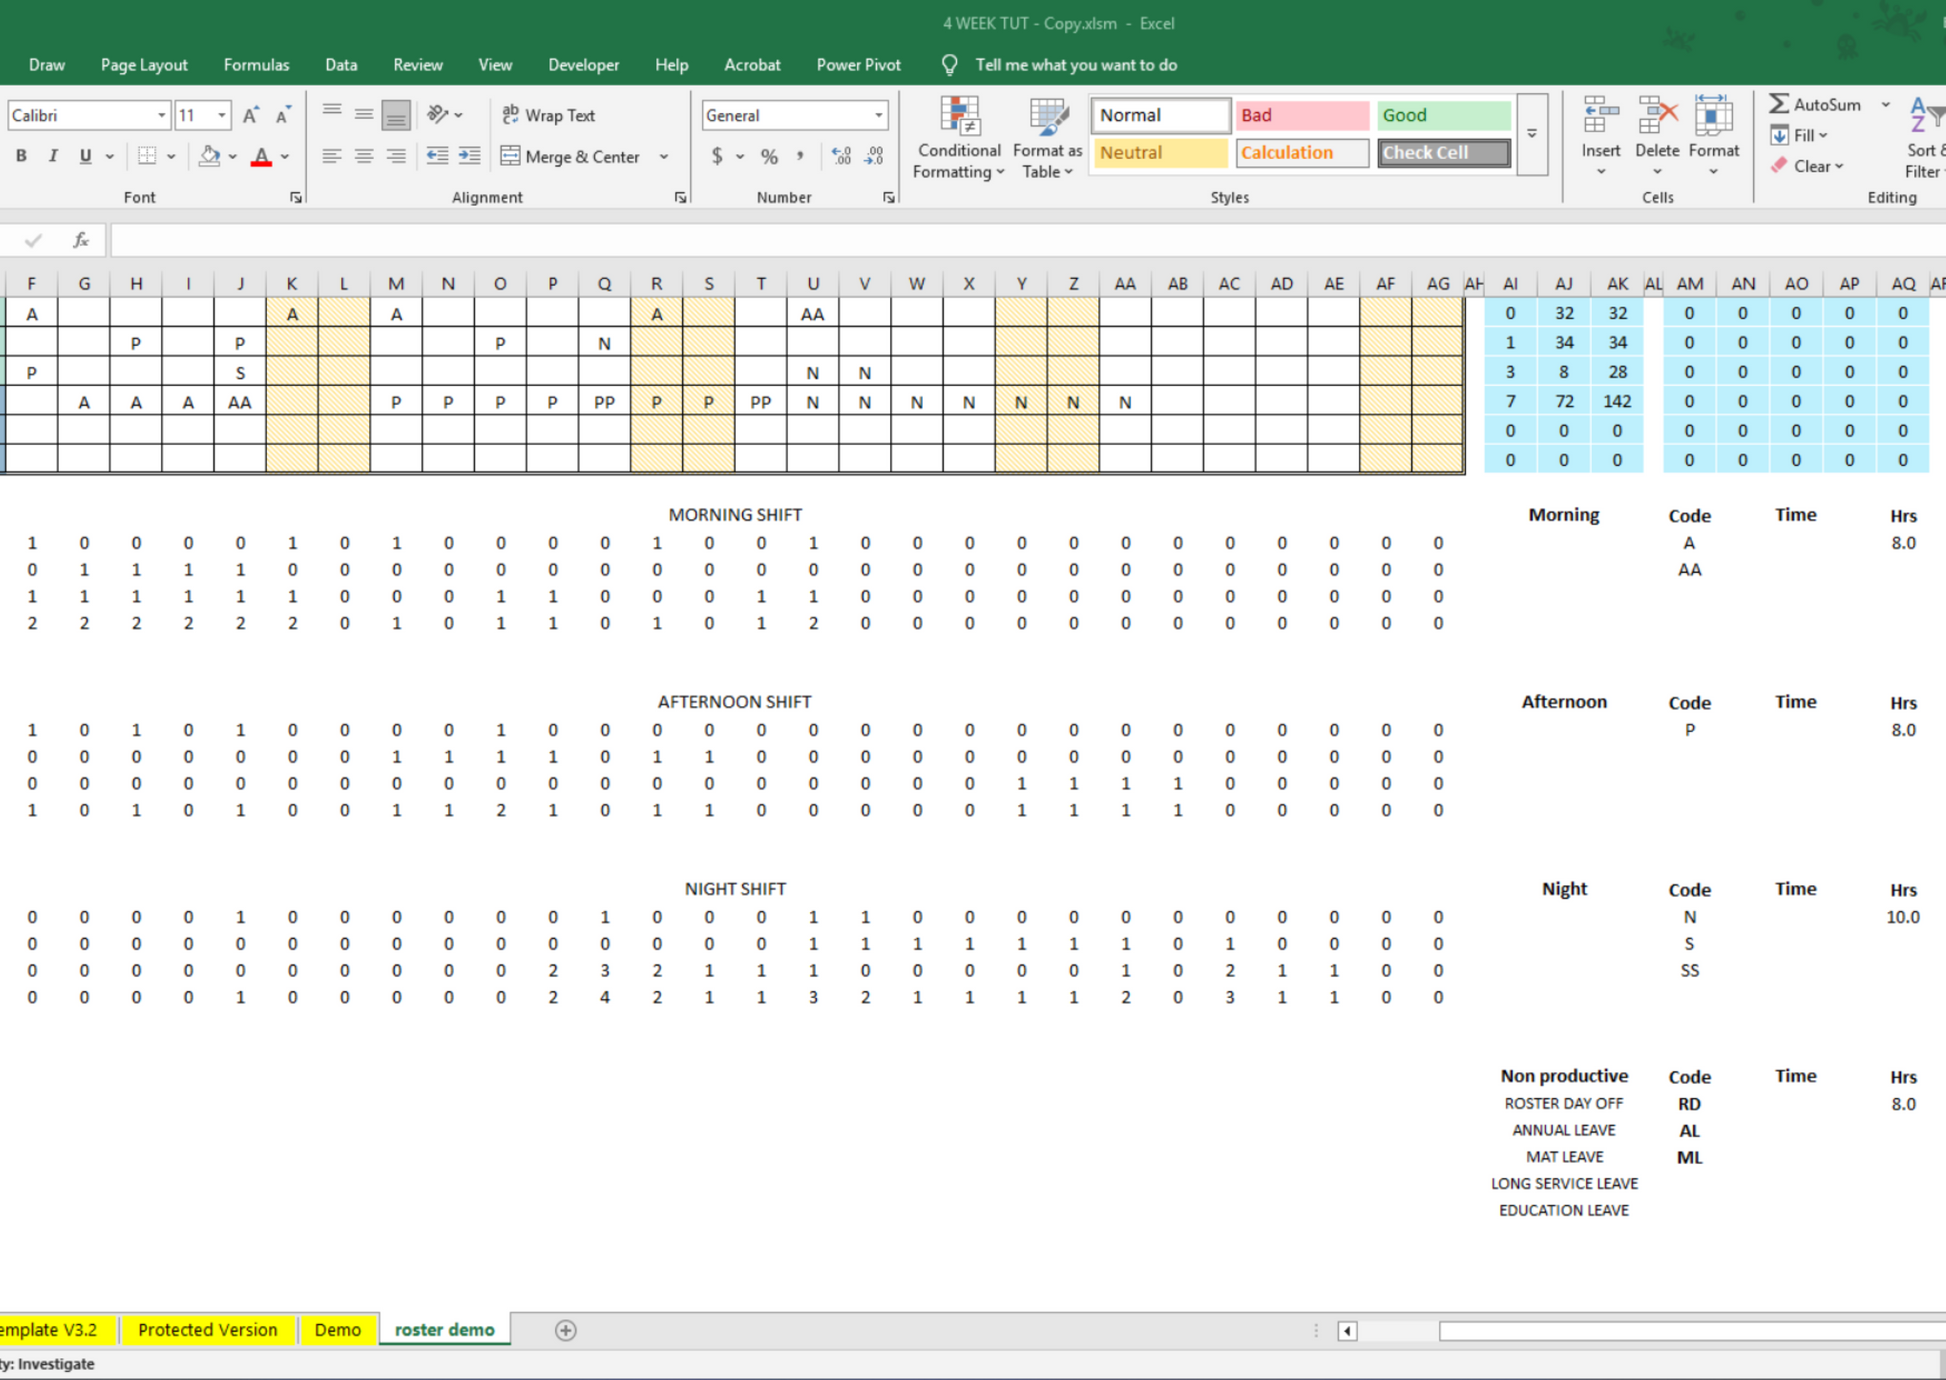Toggle Italic formatting
The image size is (1946, 1380).
tap(53, 156)
